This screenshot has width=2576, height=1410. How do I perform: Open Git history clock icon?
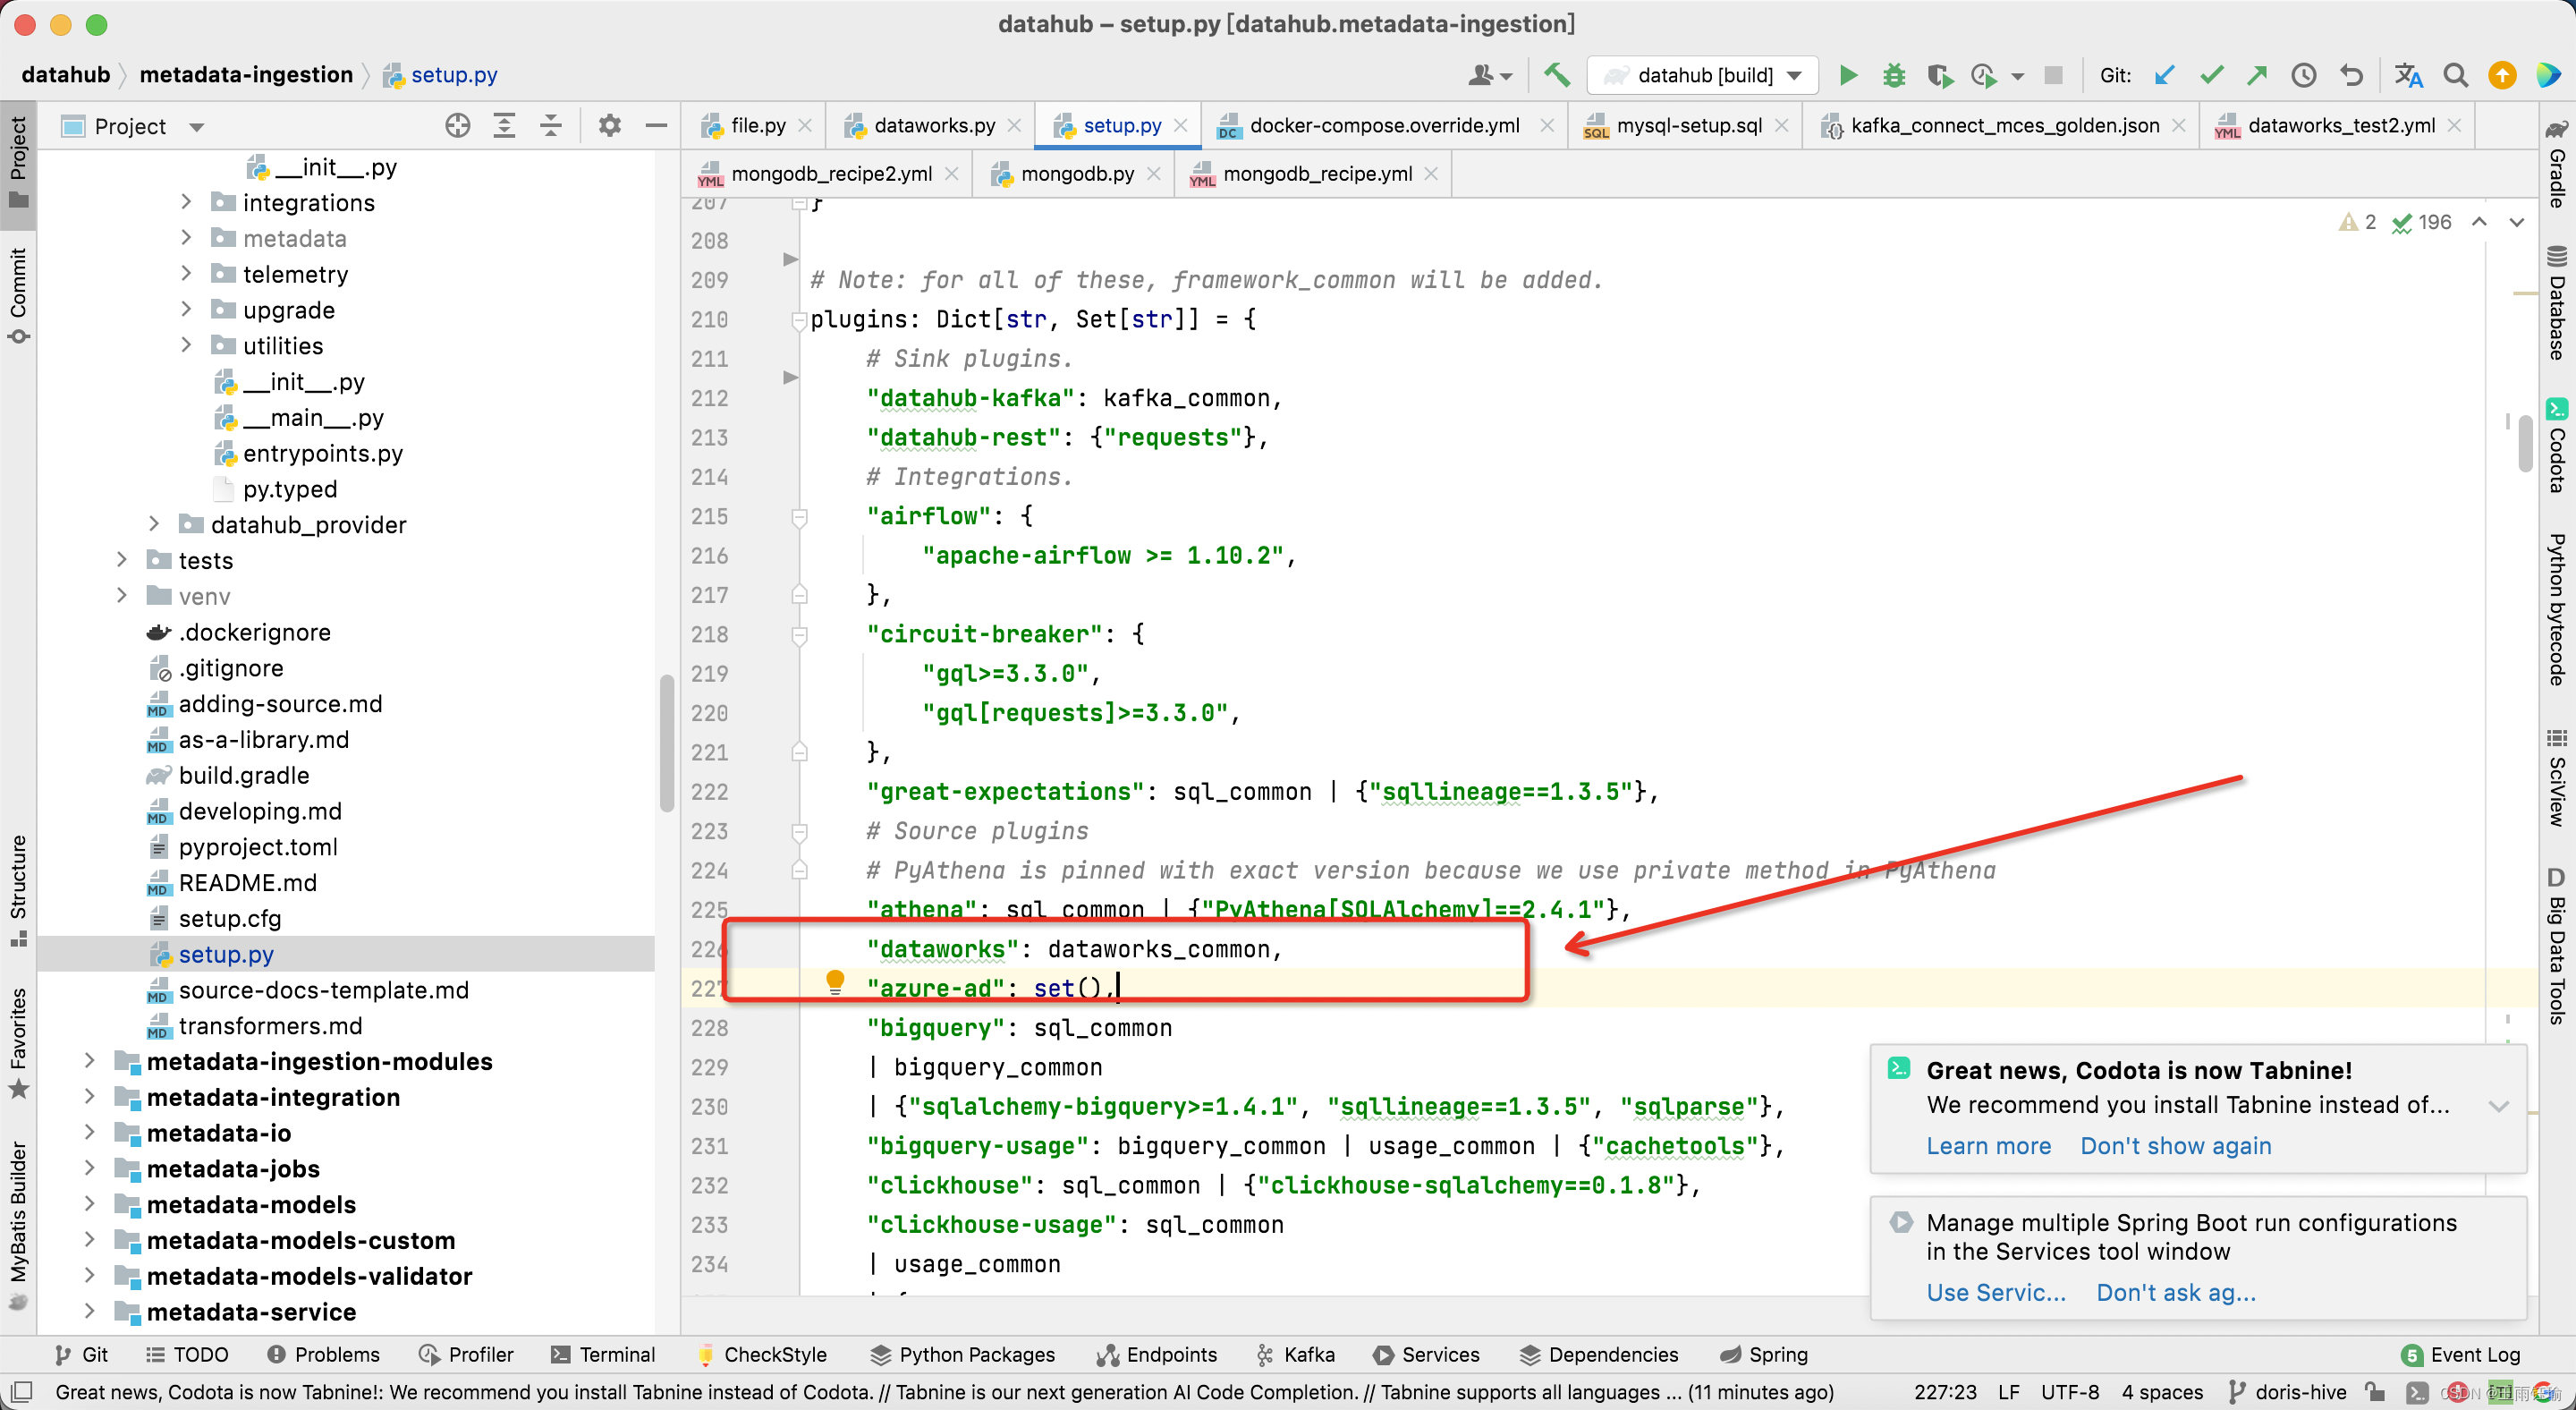pyautogui.click(x=2304, y=75)
